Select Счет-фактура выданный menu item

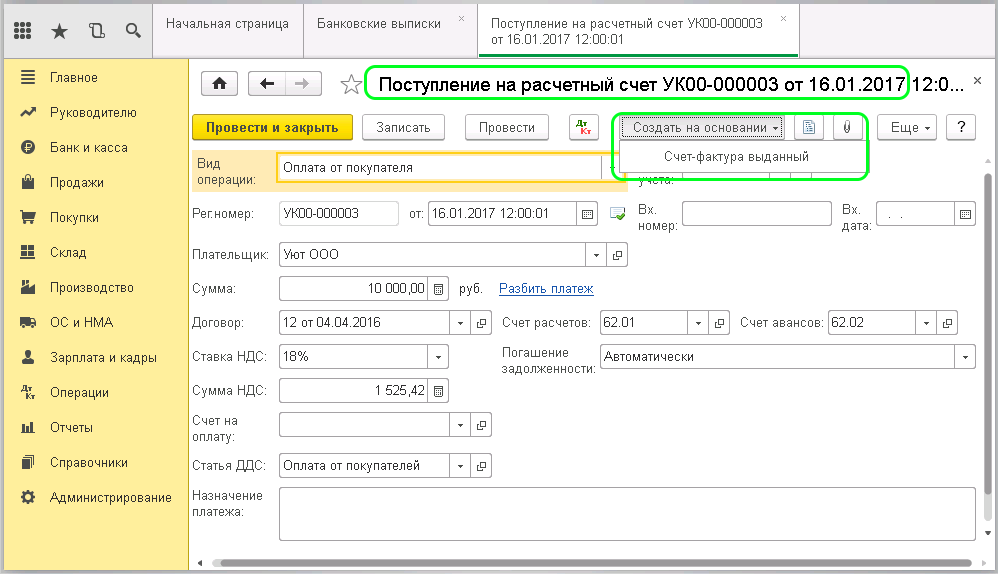(x=736, y=157)
